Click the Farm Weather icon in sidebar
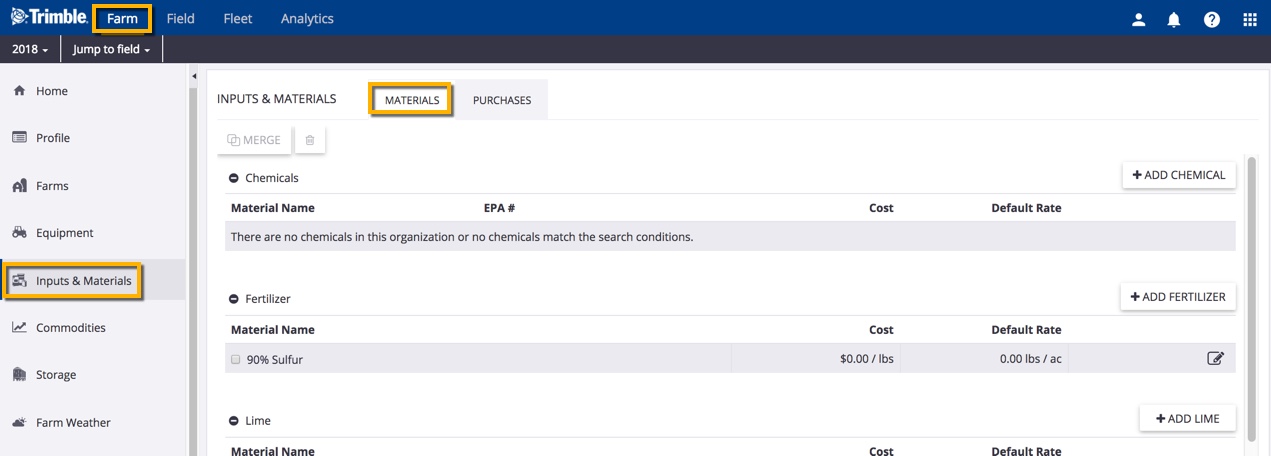The image size is (1271, 456). pos(19,423)
